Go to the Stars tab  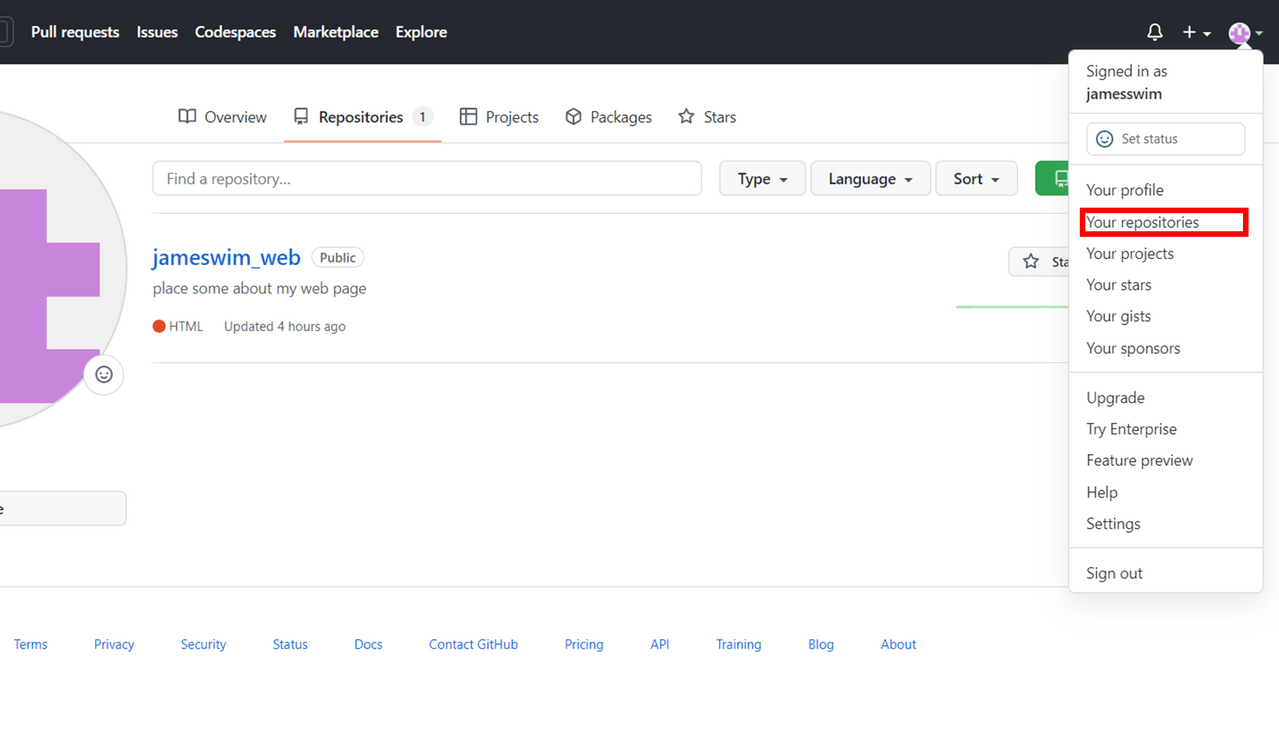point(707,117)
